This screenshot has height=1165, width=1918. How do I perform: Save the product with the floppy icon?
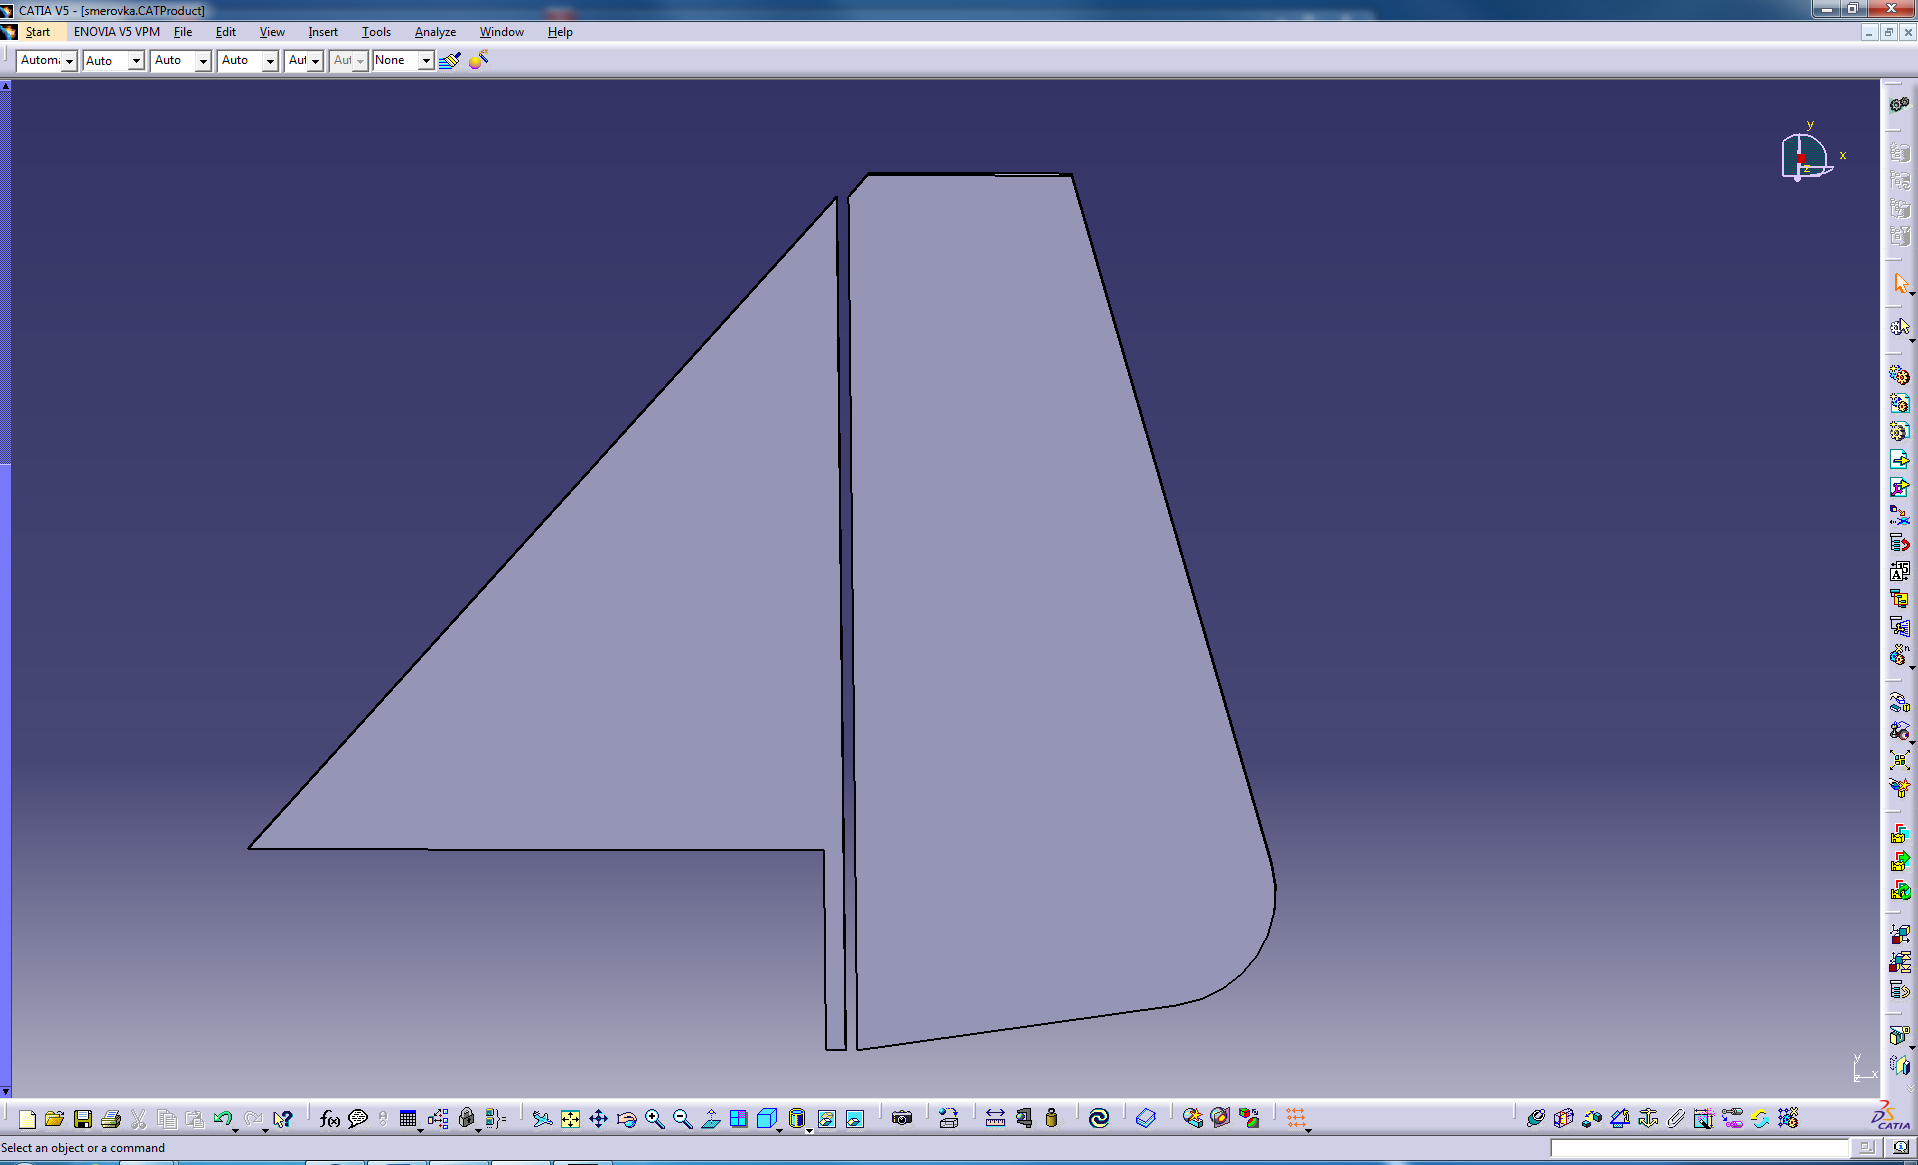[83, 1119]
